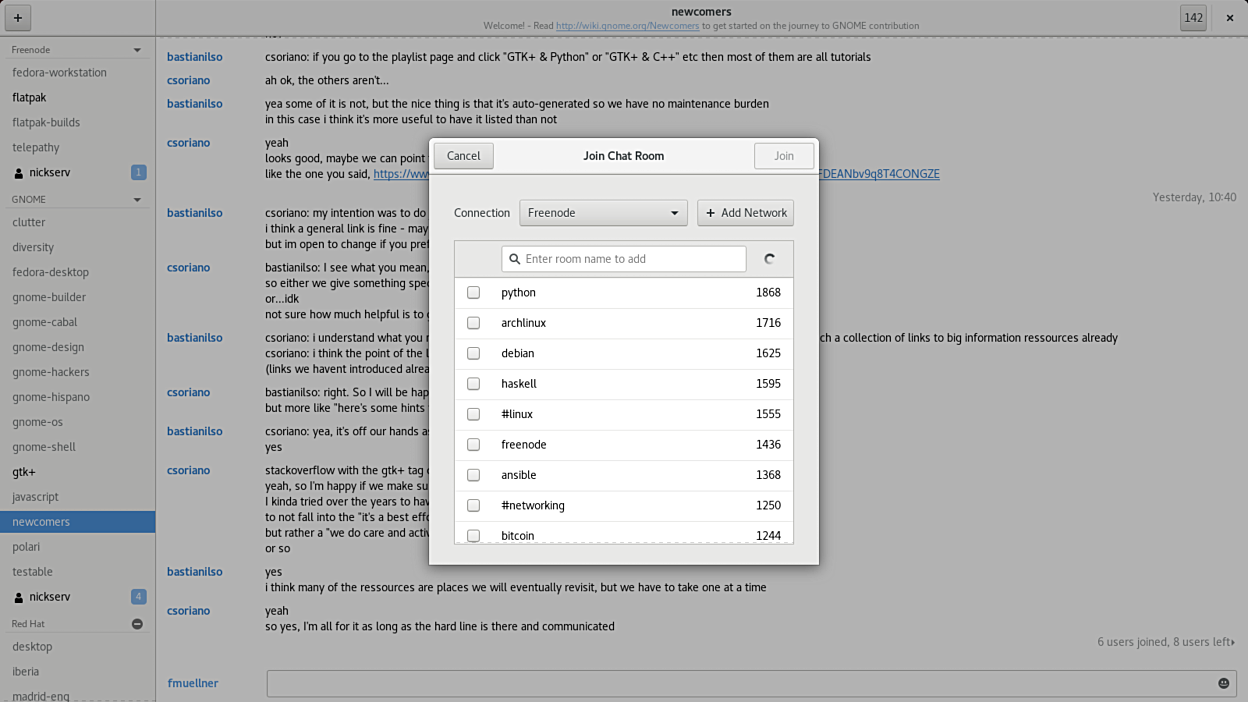Screen dimensions: 1248x702
Task: Open nickserv private chat under Freenode
Action: tap(50, 172)
